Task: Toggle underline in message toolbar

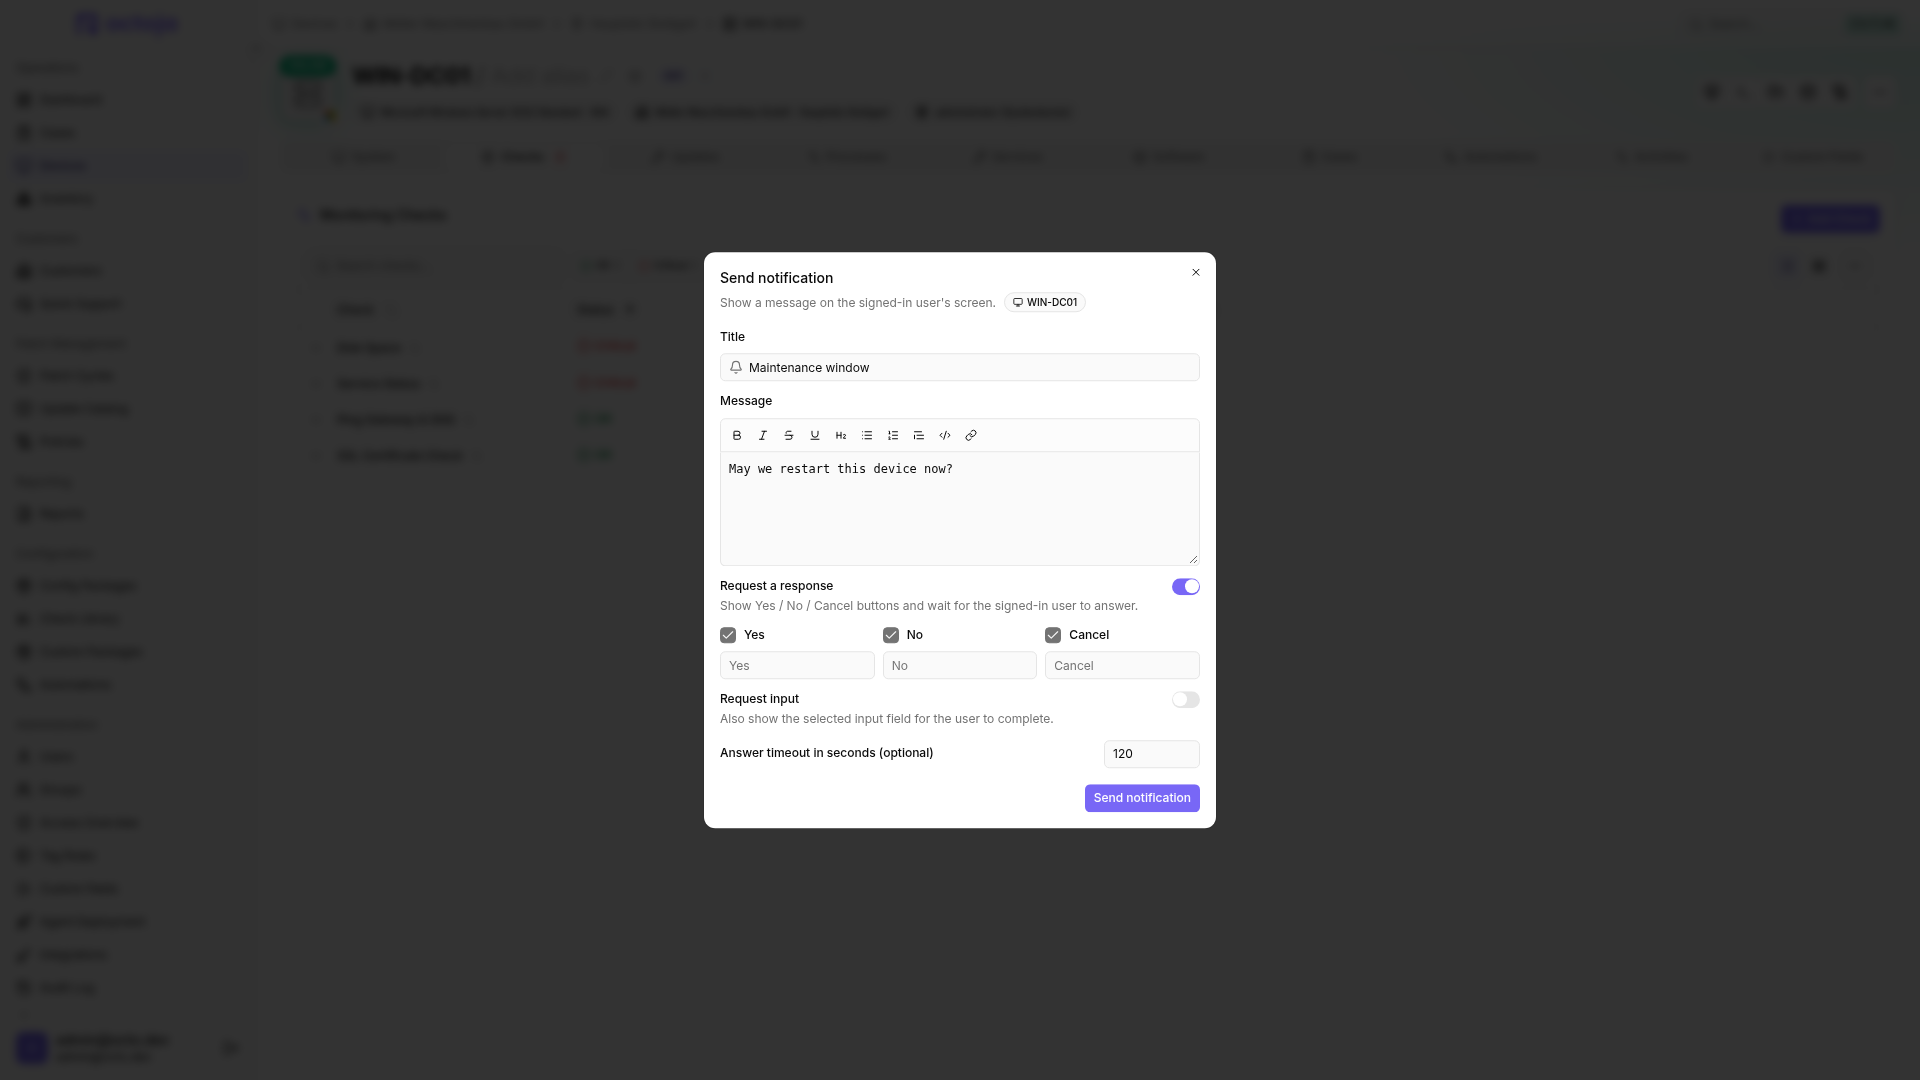Action: tap(815, 436)
